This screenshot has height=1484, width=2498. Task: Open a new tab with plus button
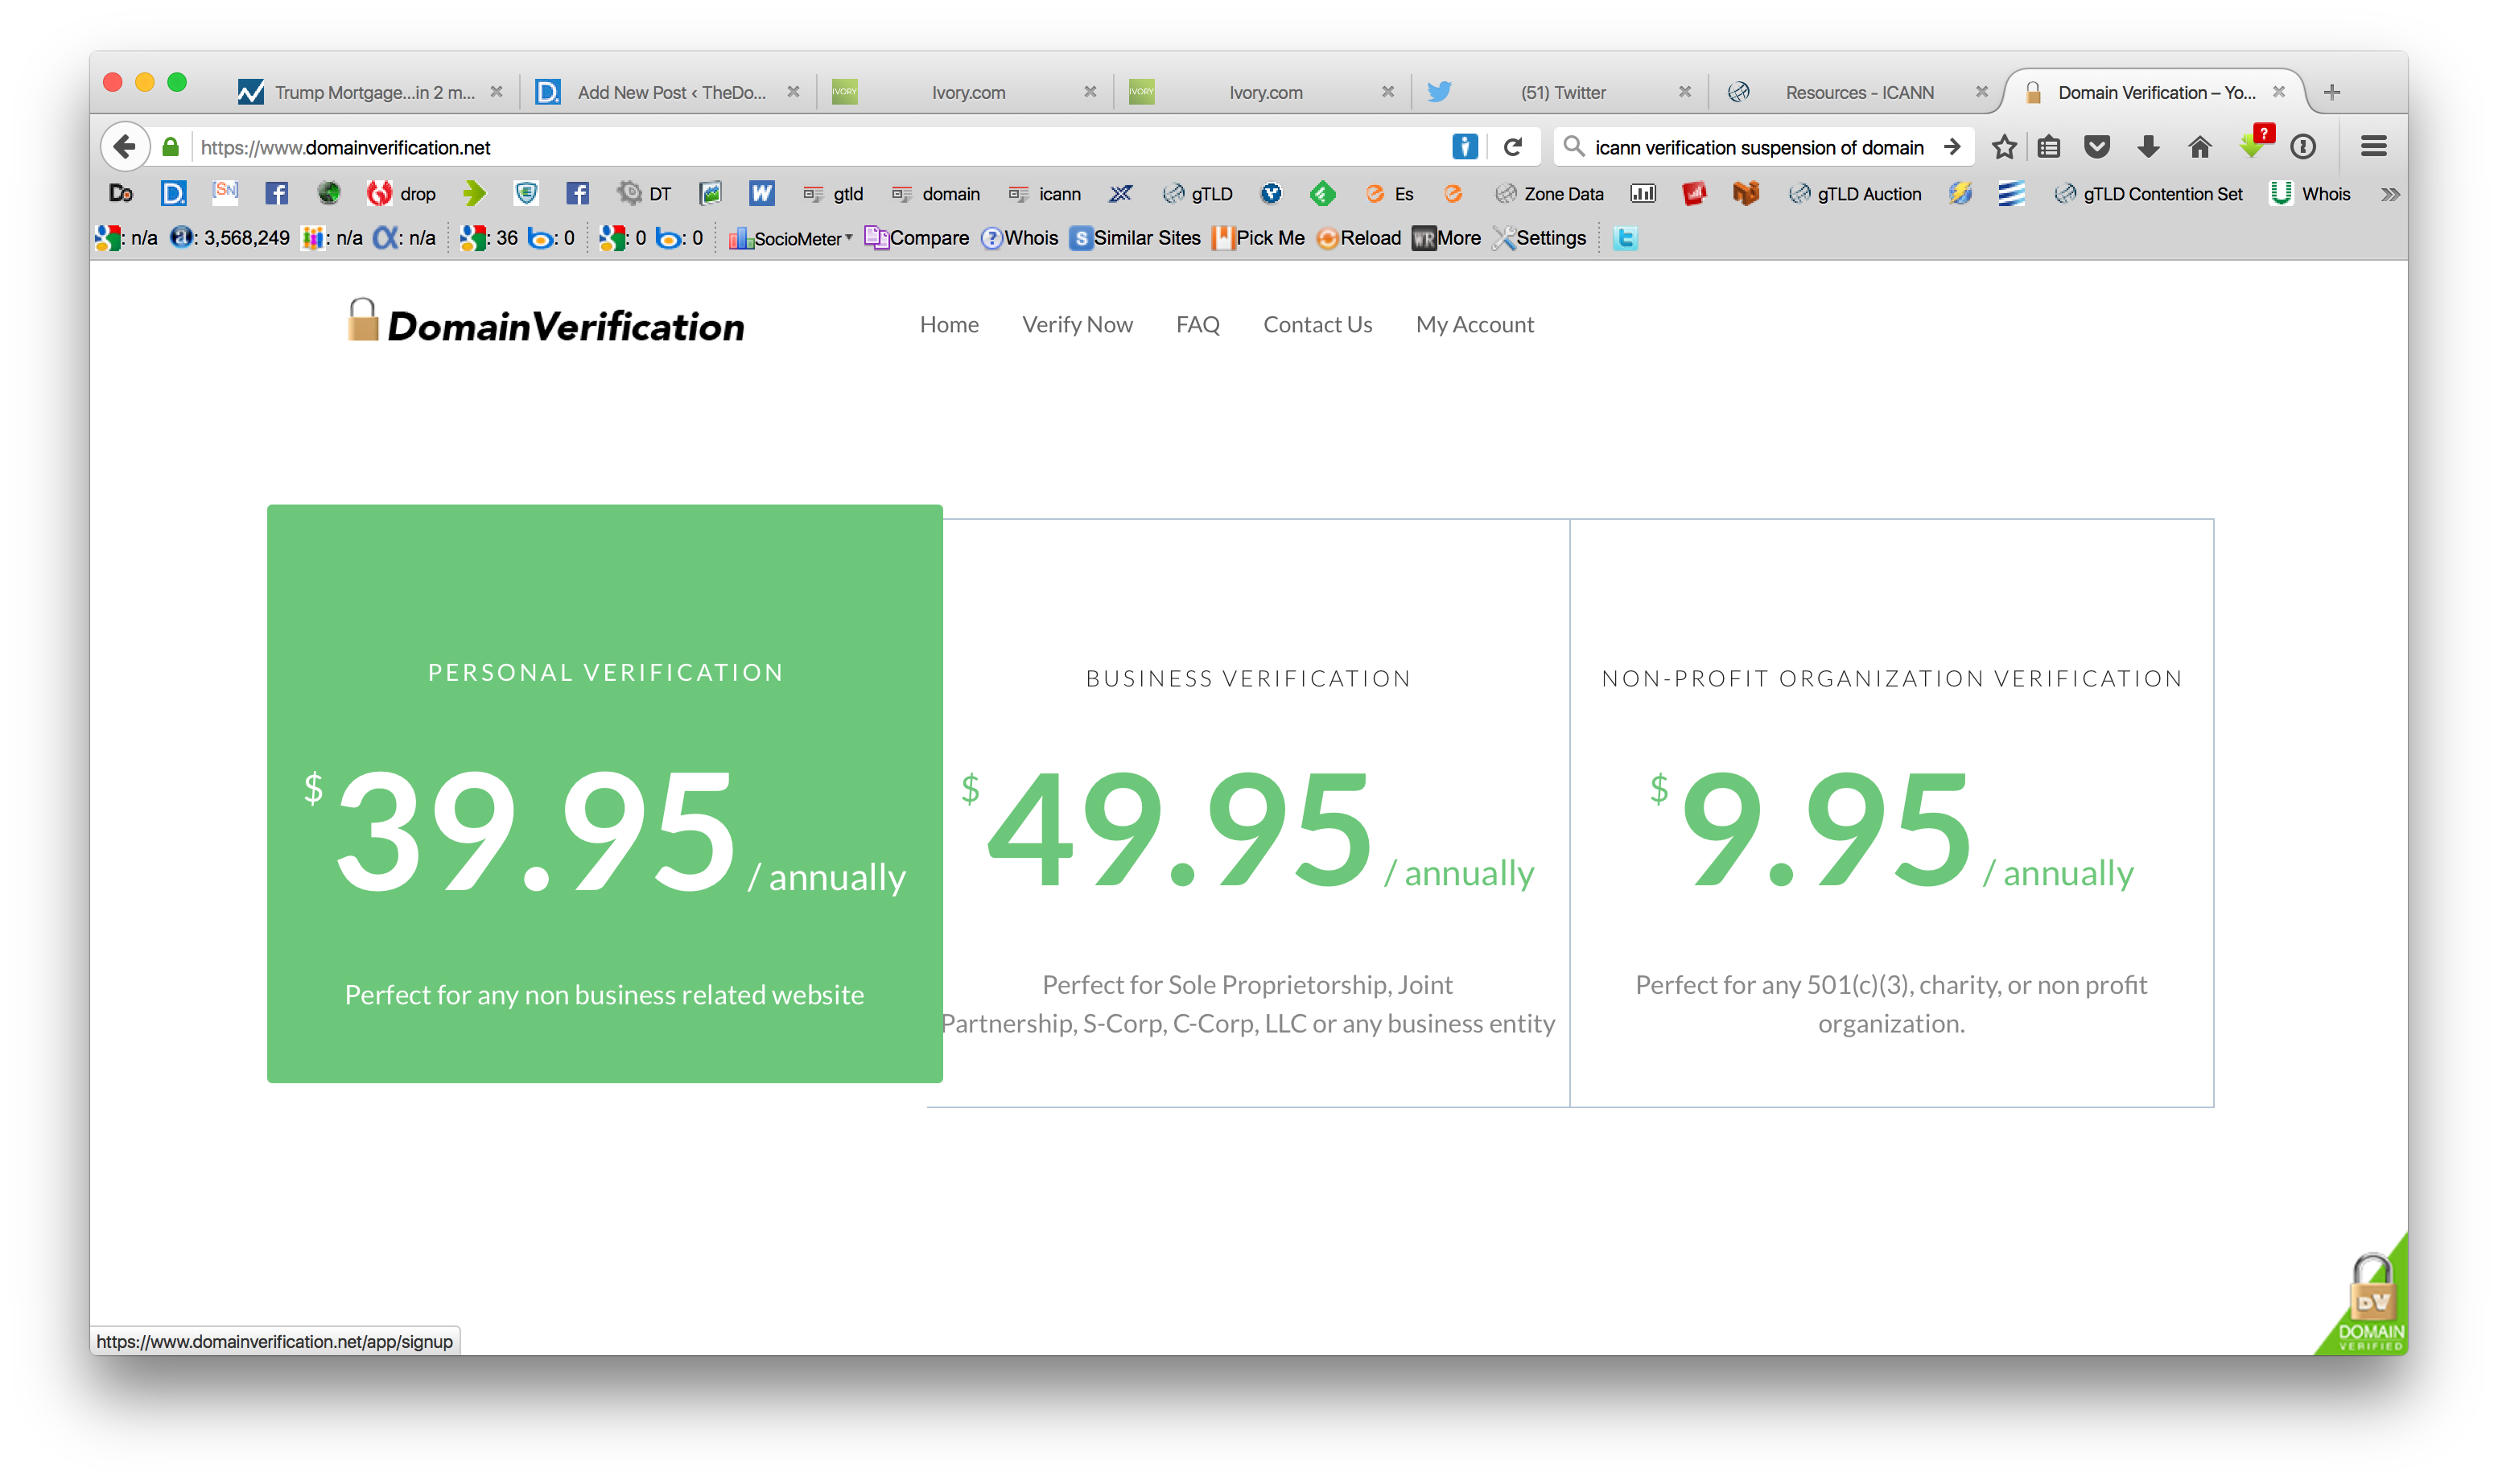pyautogui.click(x=2332, y=92)
